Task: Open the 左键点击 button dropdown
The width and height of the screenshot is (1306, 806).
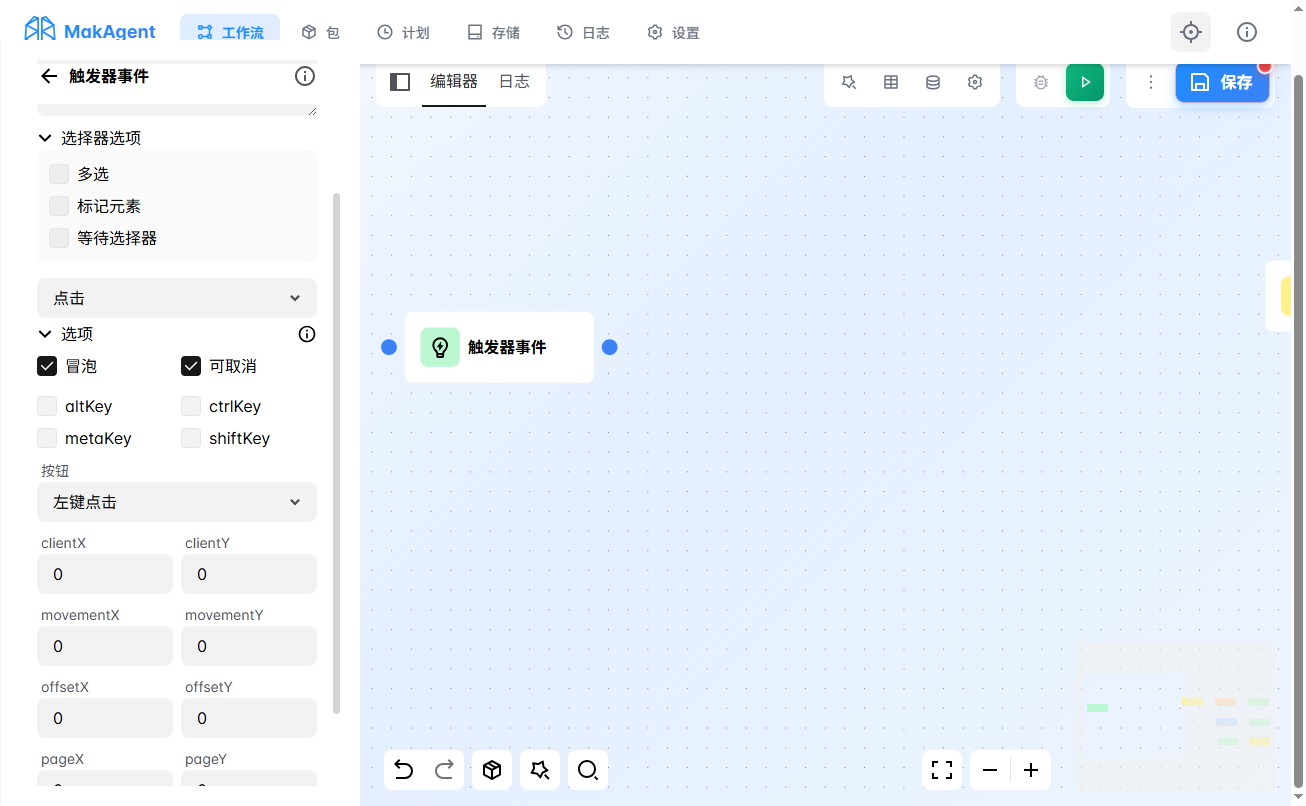Action: pyautogui.click(x=177, y=502)
